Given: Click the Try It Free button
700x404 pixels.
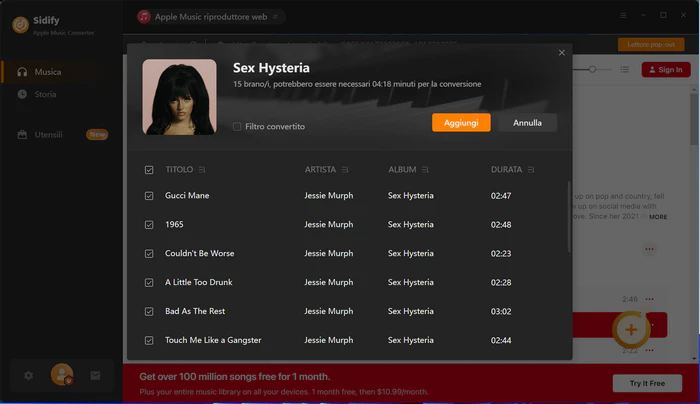Looking at the screenshot, I should (647, 383).
